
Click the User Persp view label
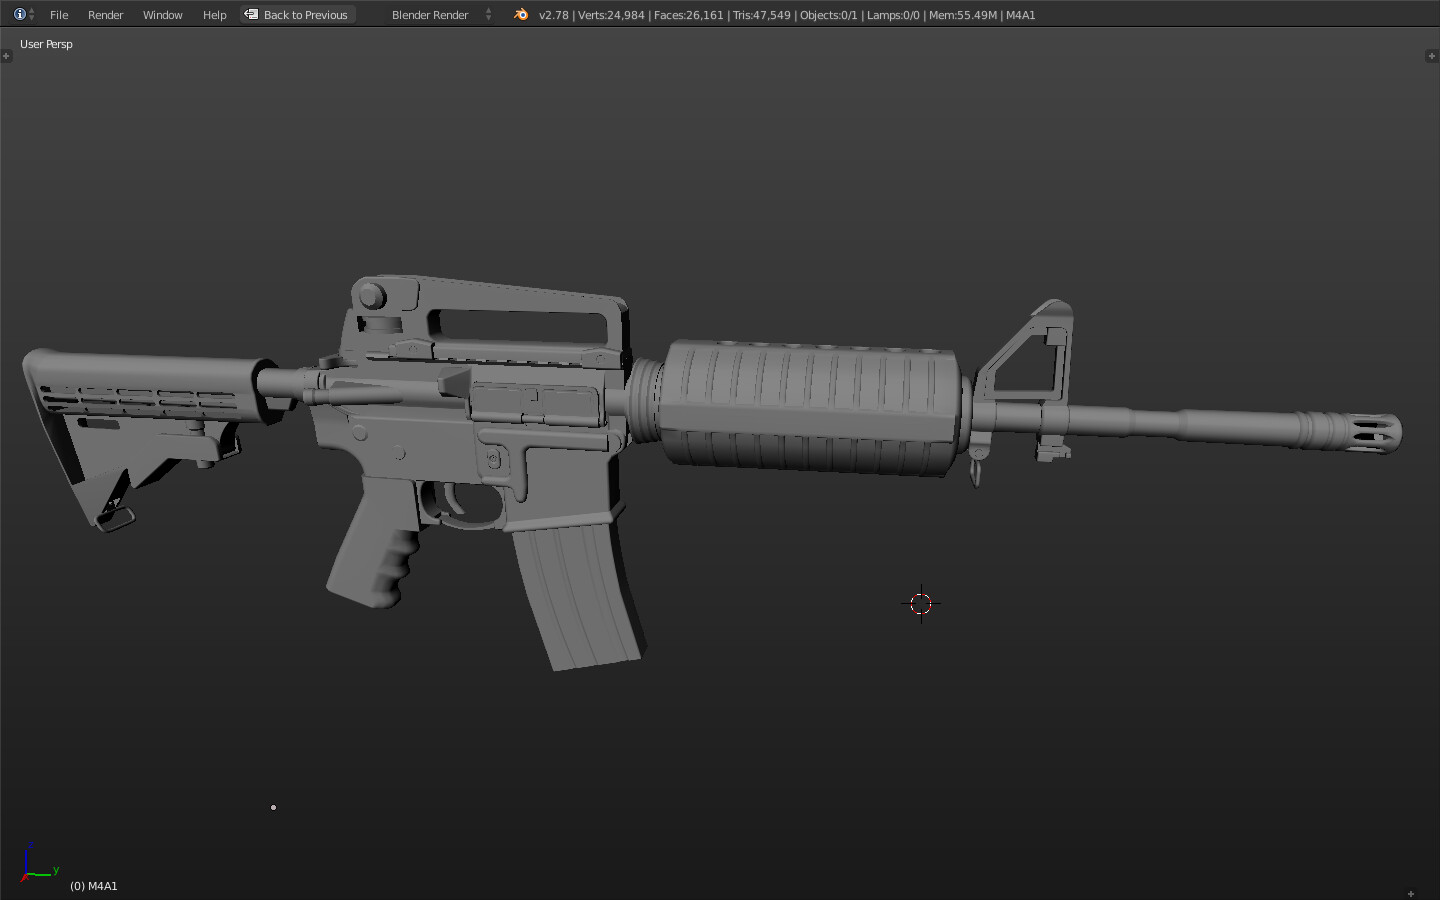coord(46,44)
